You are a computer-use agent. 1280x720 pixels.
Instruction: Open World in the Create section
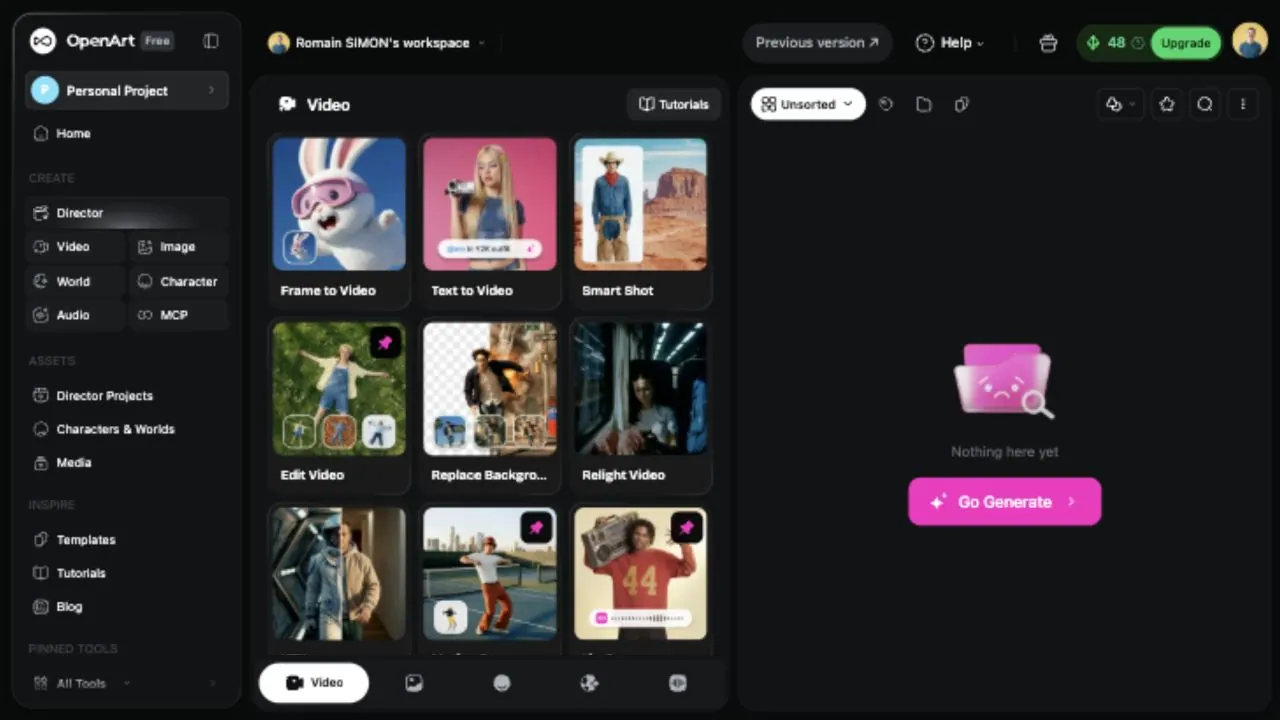(x=75, y=282)
